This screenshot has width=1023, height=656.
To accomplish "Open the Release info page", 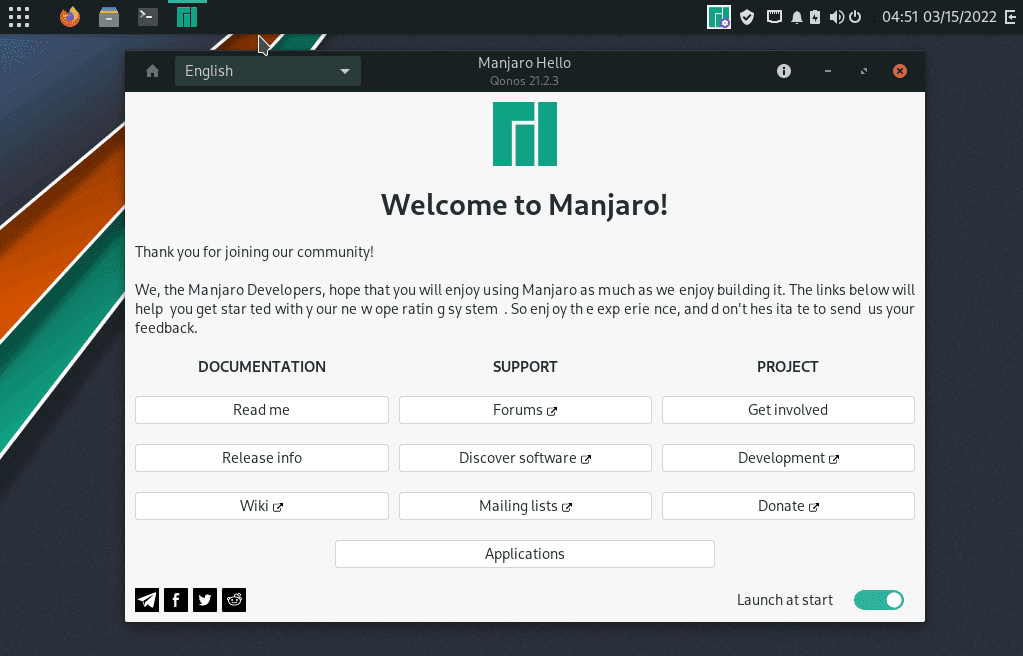I will coord(262,458).
